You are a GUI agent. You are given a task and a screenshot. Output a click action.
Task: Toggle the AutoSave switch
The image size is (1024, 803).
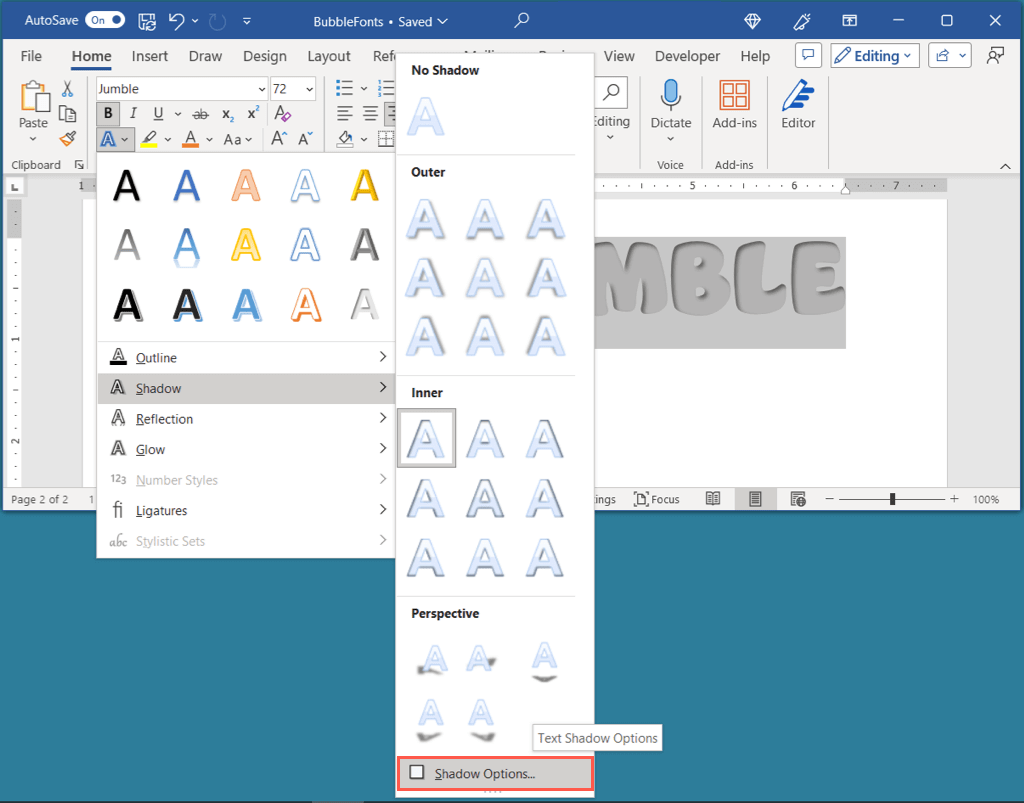tap(105, 20)
